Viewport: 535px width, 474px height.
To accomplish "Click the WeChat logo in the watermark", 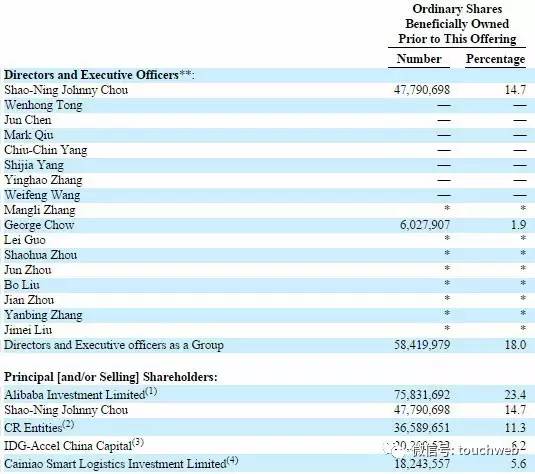I will (396, 450).
